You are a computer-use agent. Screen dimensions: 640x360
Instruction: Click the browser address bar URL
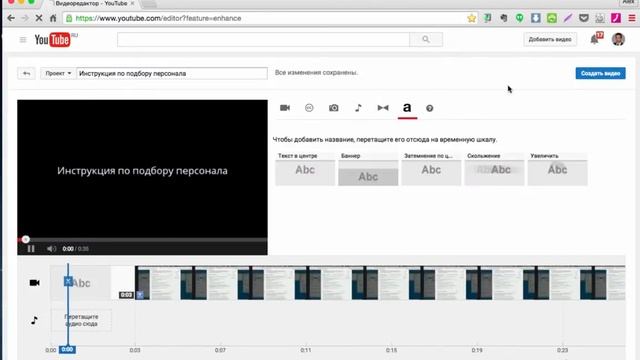[158, 18]
